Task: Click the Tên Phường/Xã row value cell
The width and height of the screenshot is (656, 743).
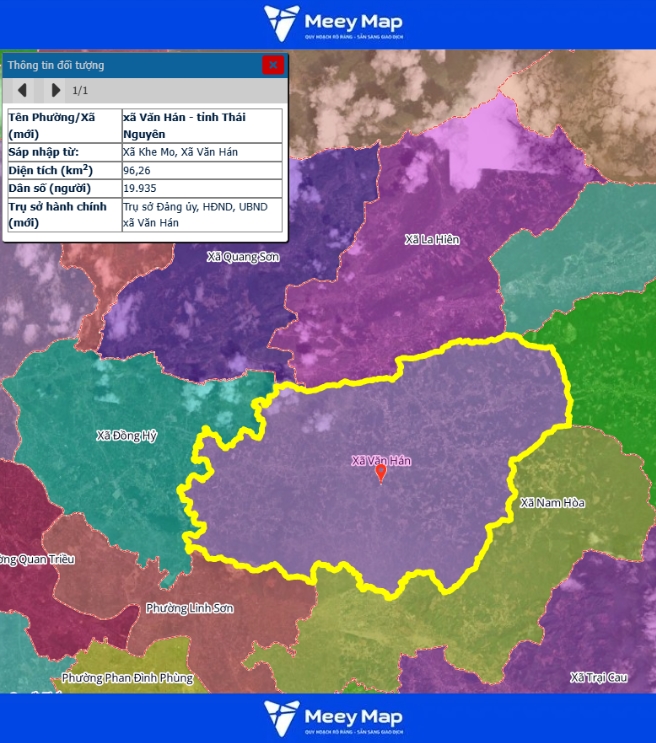Action: [200, 125]
